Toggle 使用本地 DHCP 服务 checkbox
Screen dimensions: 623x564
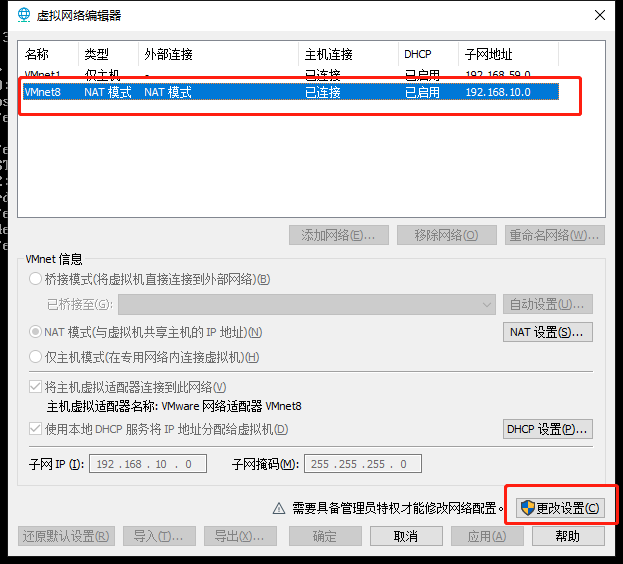click(35, 429)
